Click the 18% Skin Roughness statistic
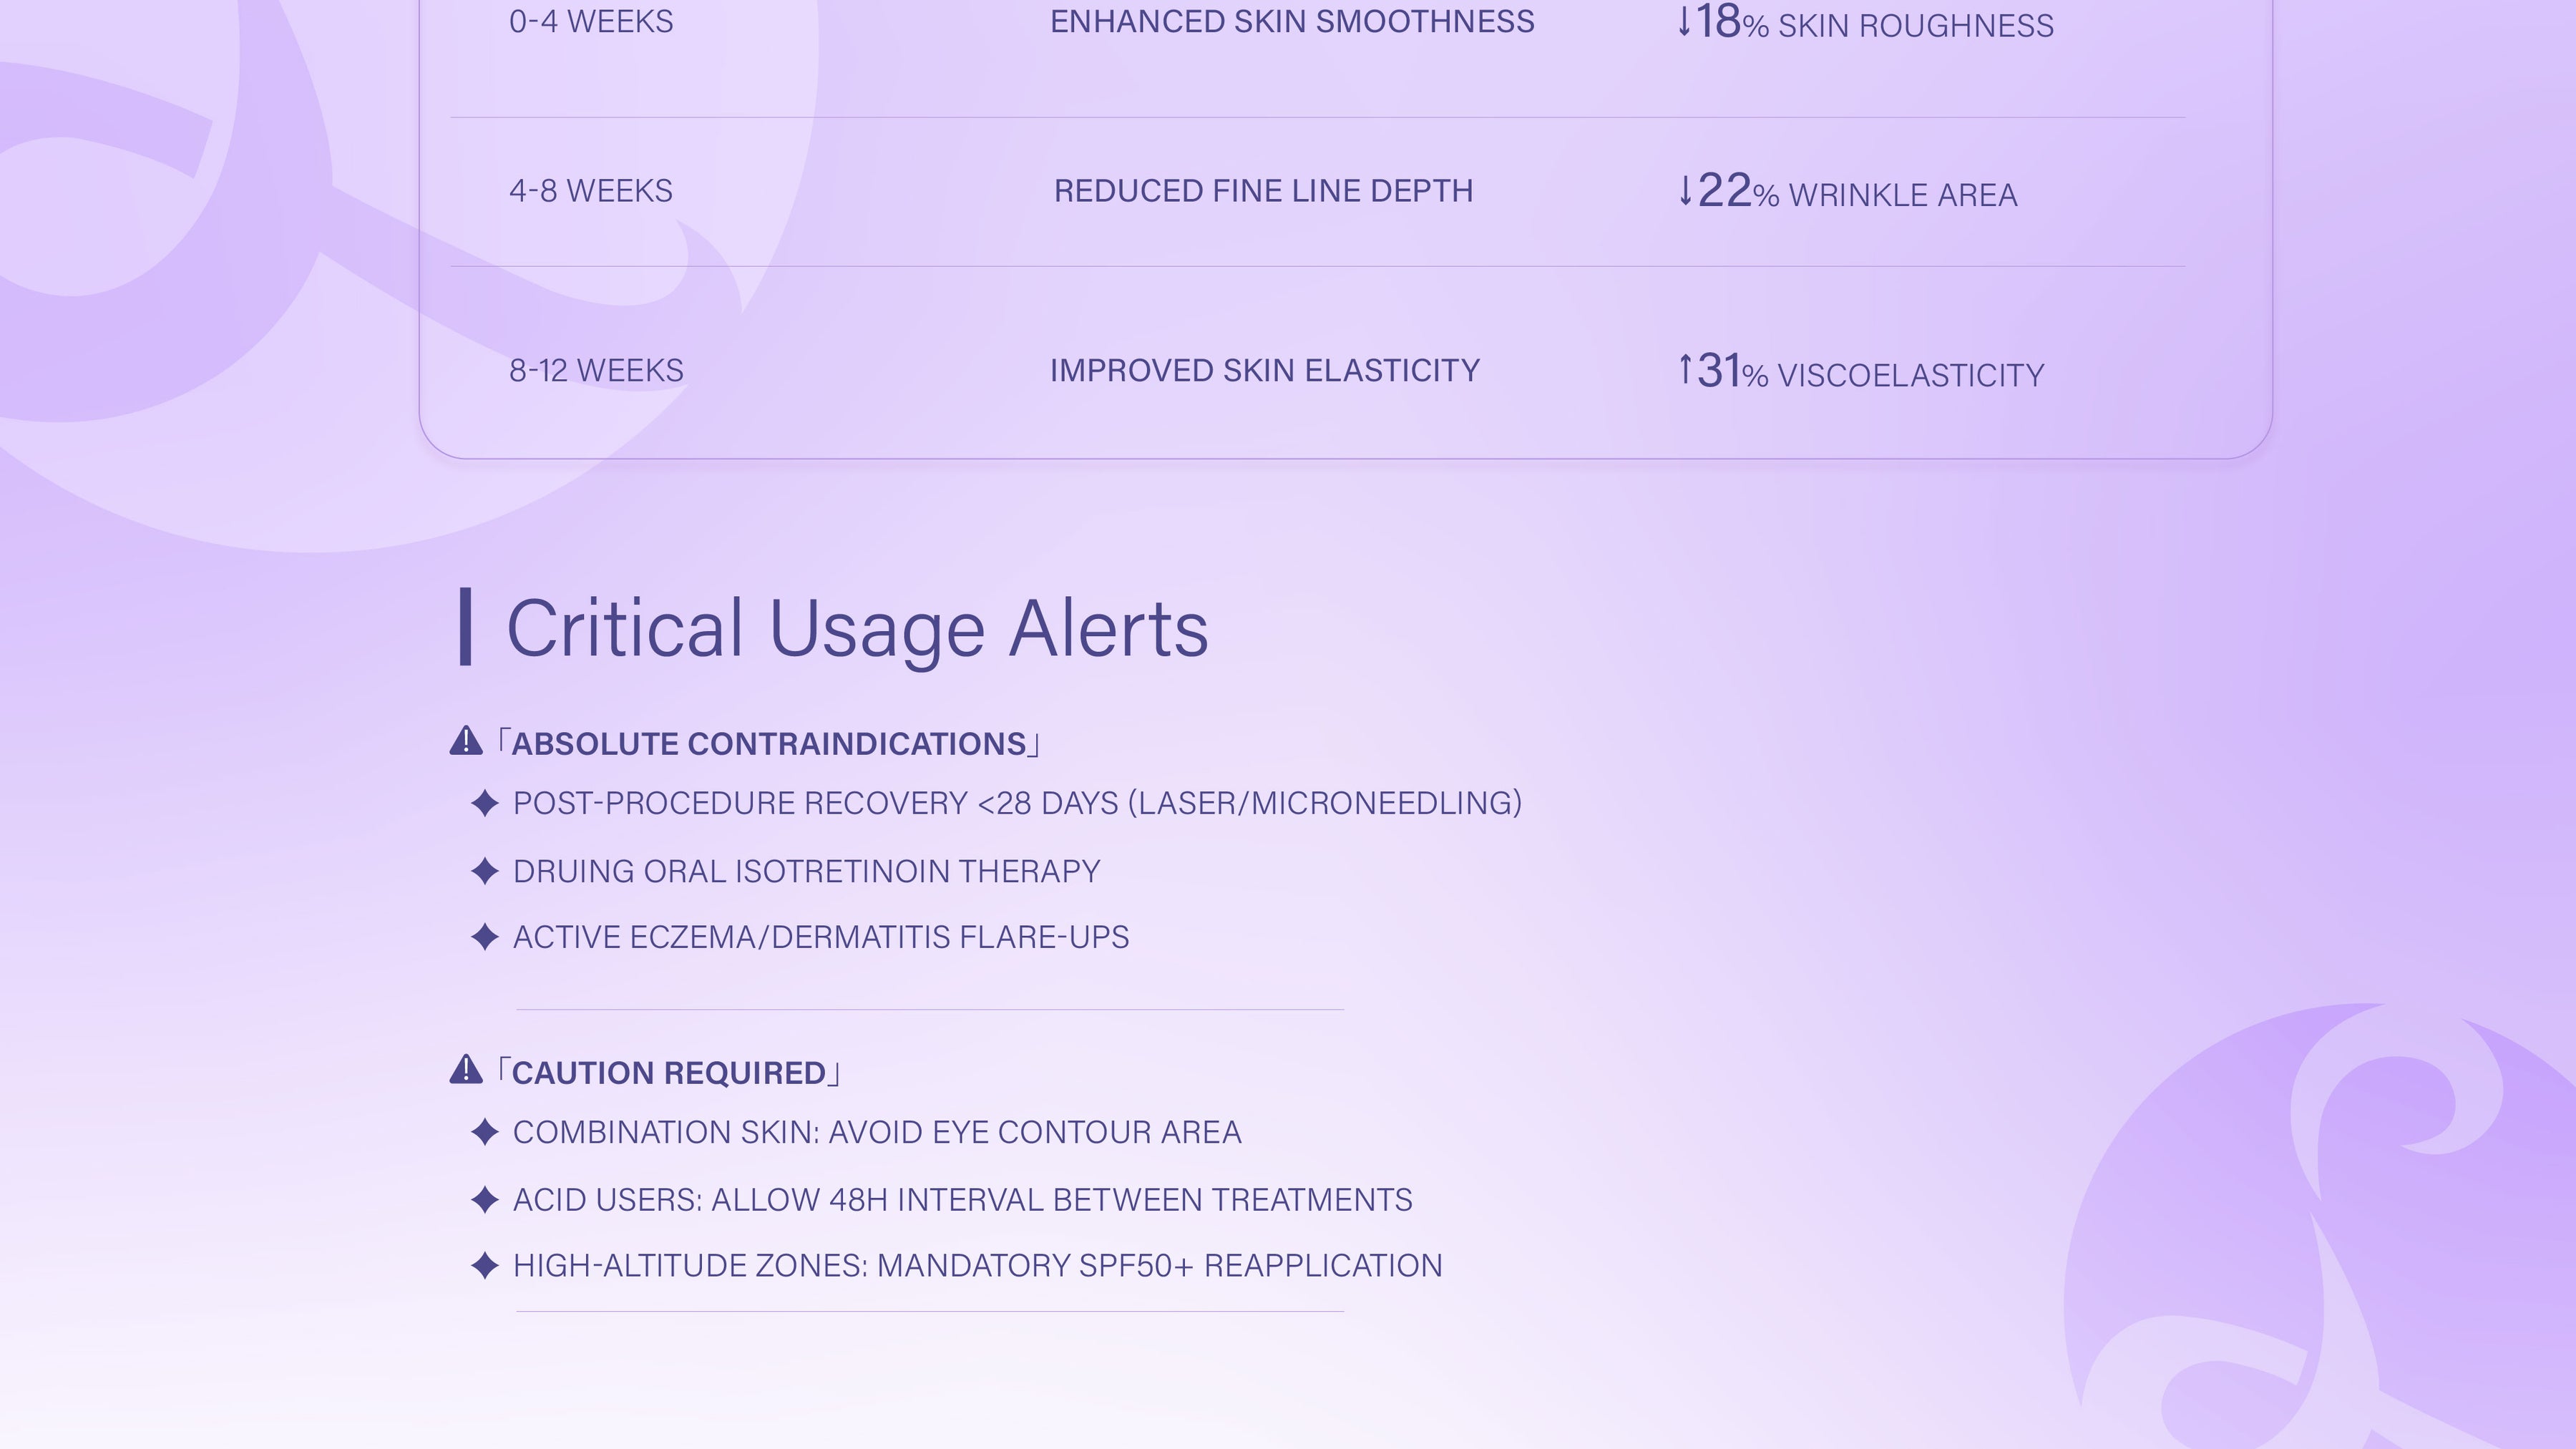The width and height of the screenshot is (2576, 1449). click(x=1865, y=23)
